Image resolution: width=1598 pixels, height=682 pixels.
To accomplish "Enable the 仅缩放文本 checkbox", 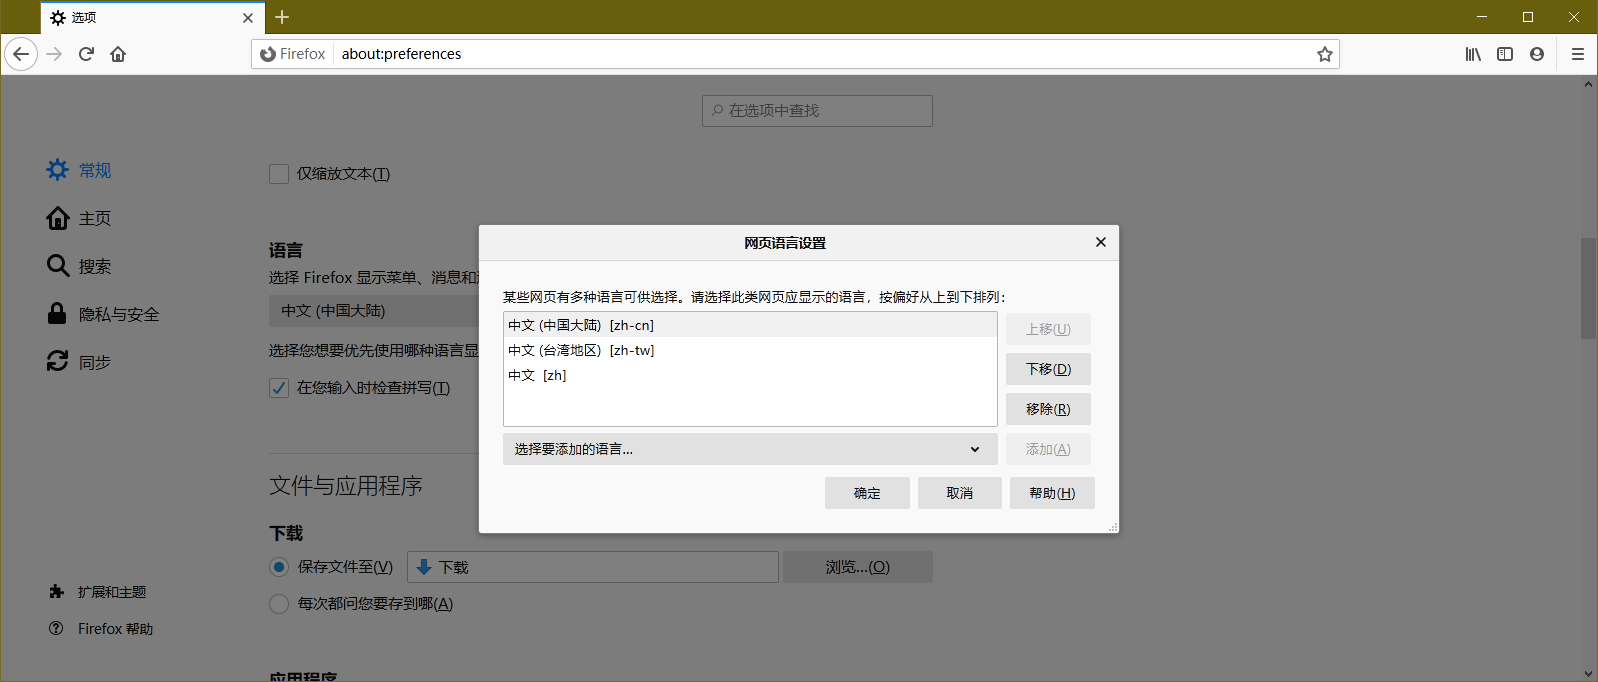I will coord(279,174).
